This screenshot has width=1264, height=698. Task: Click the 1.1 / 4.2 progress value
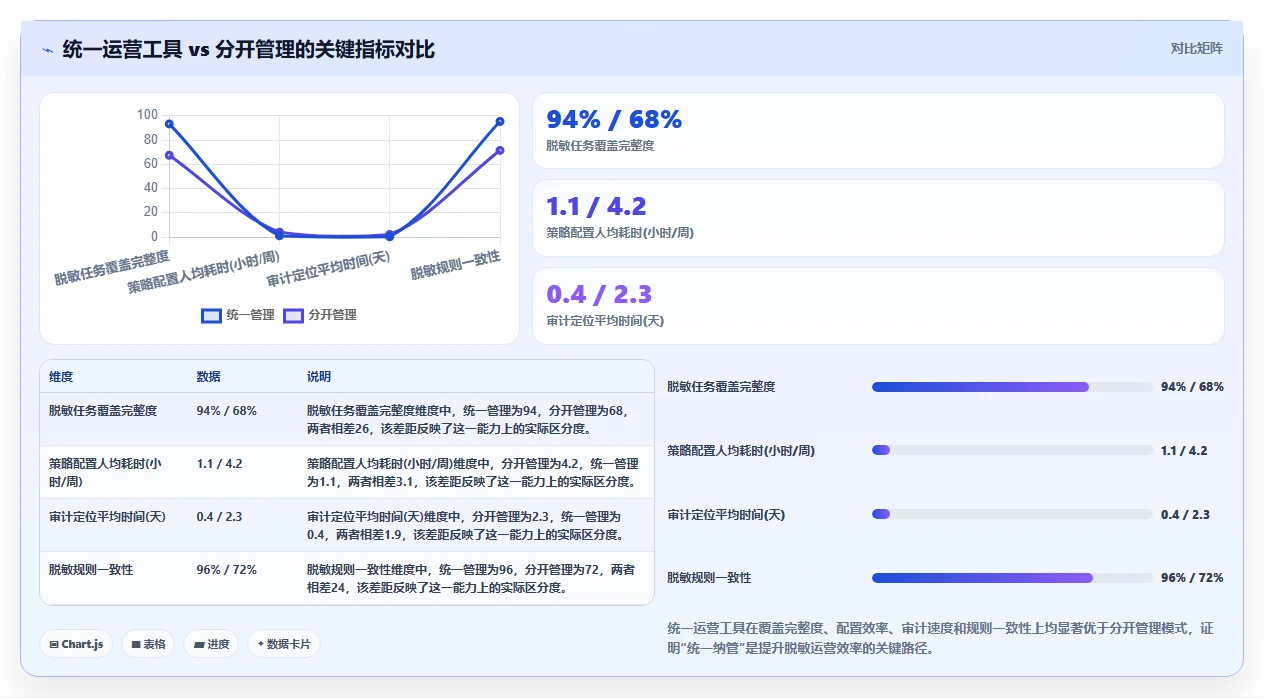[1184, 451]
